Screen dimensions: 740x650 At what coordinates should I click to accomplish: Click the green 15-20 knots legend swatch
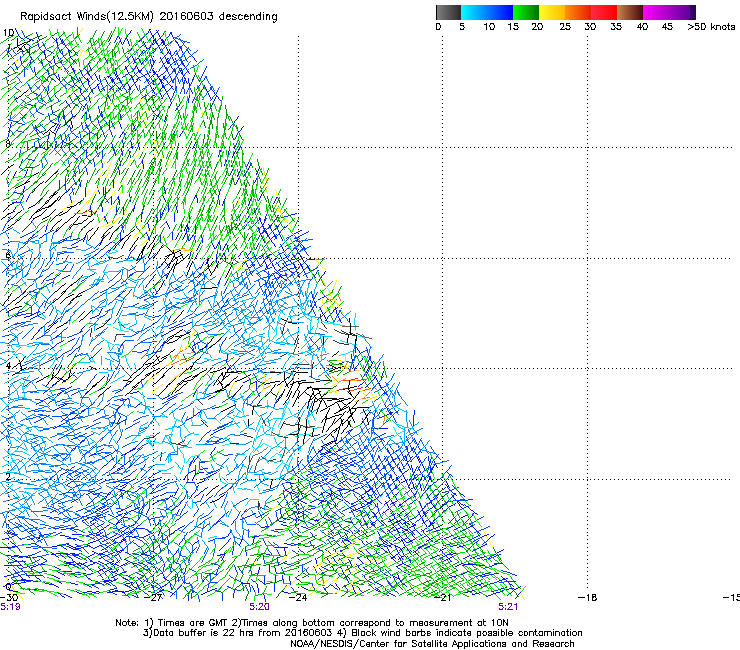(x=526, y=12)
